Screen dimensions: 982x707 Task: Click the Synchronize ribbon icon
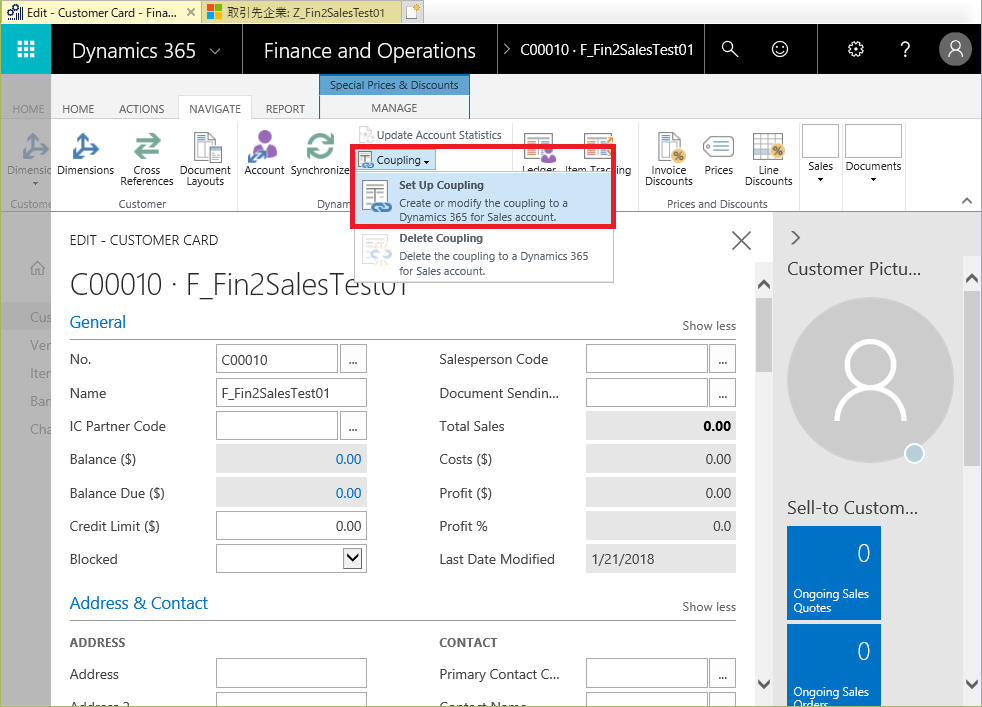(319, 154)
